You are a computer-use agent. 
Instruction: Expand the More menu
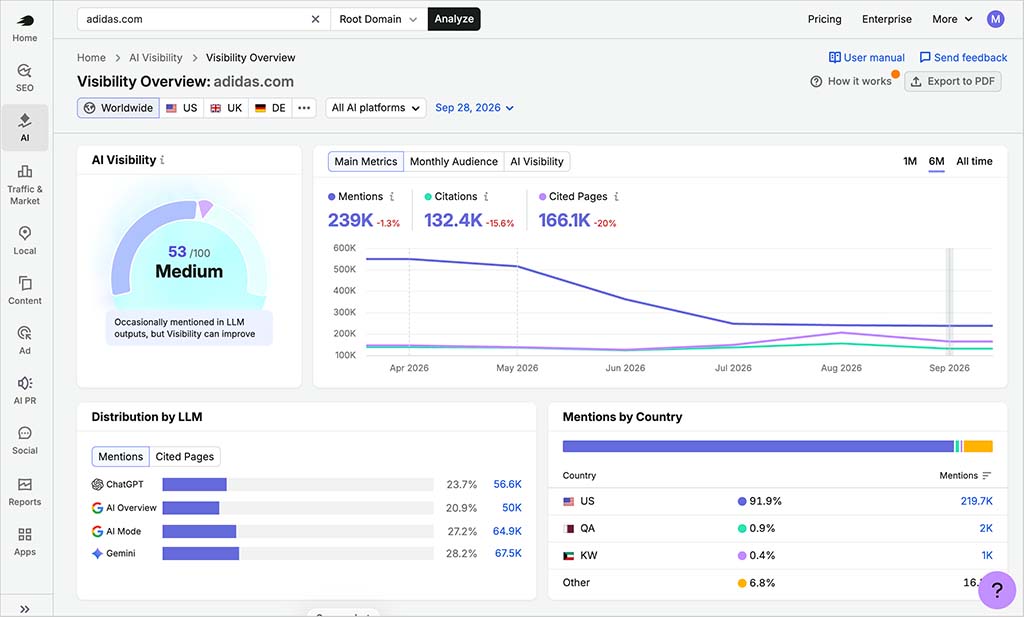point(952,19)
